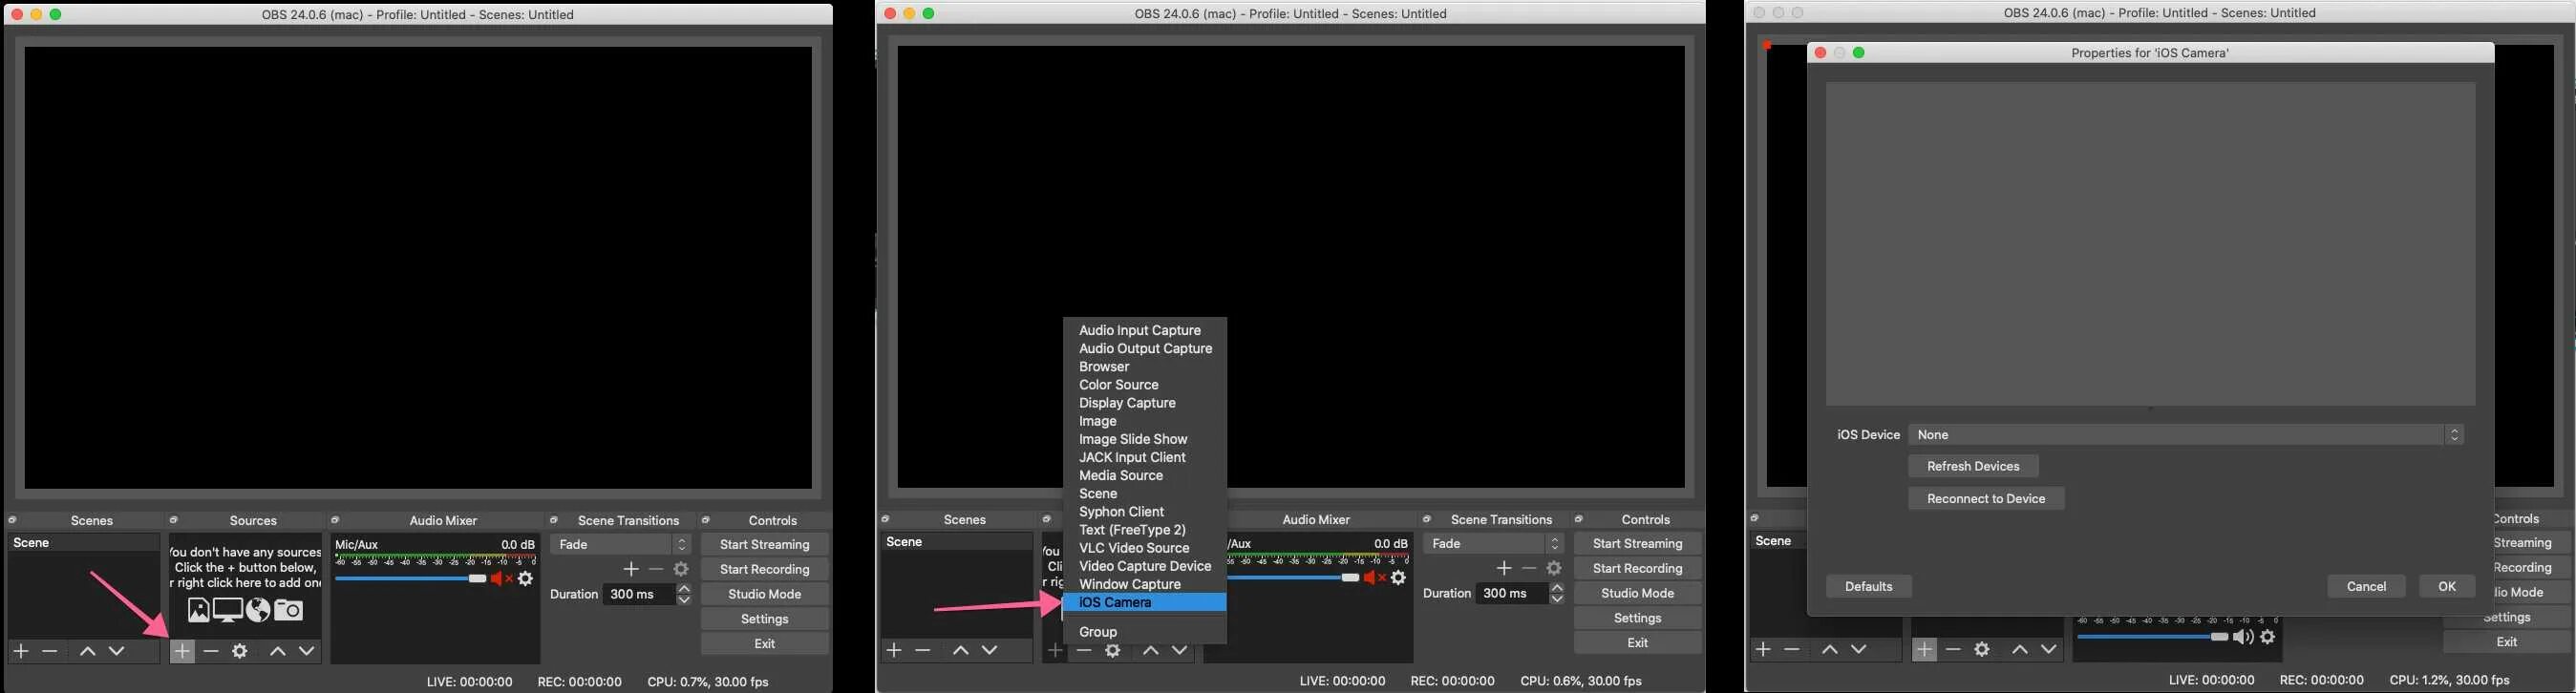Choose iOS Camera from the source menu
Viewport: 2576px width, 693px height.
(x=1145, y=602)
